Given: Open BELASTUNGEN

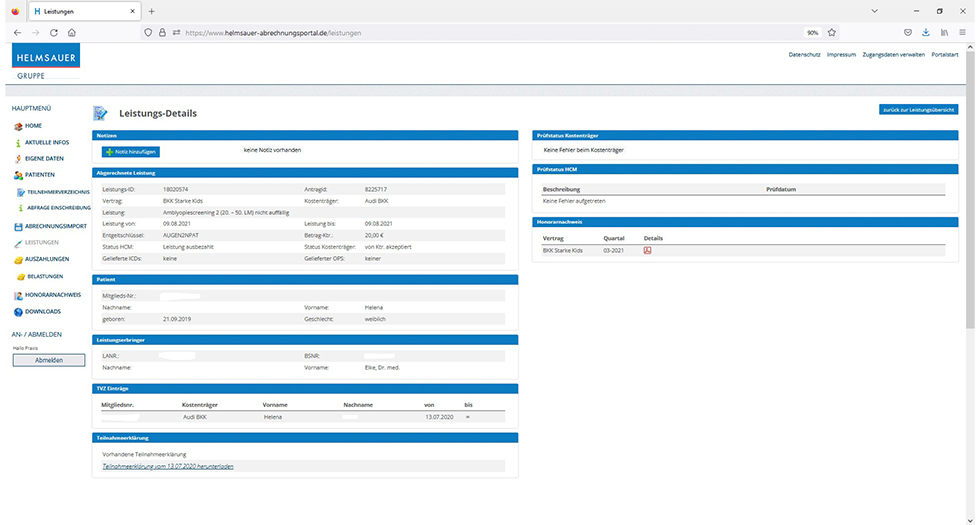Looking at the screenshot, I should pyautogui.click(x=45, y=276).
